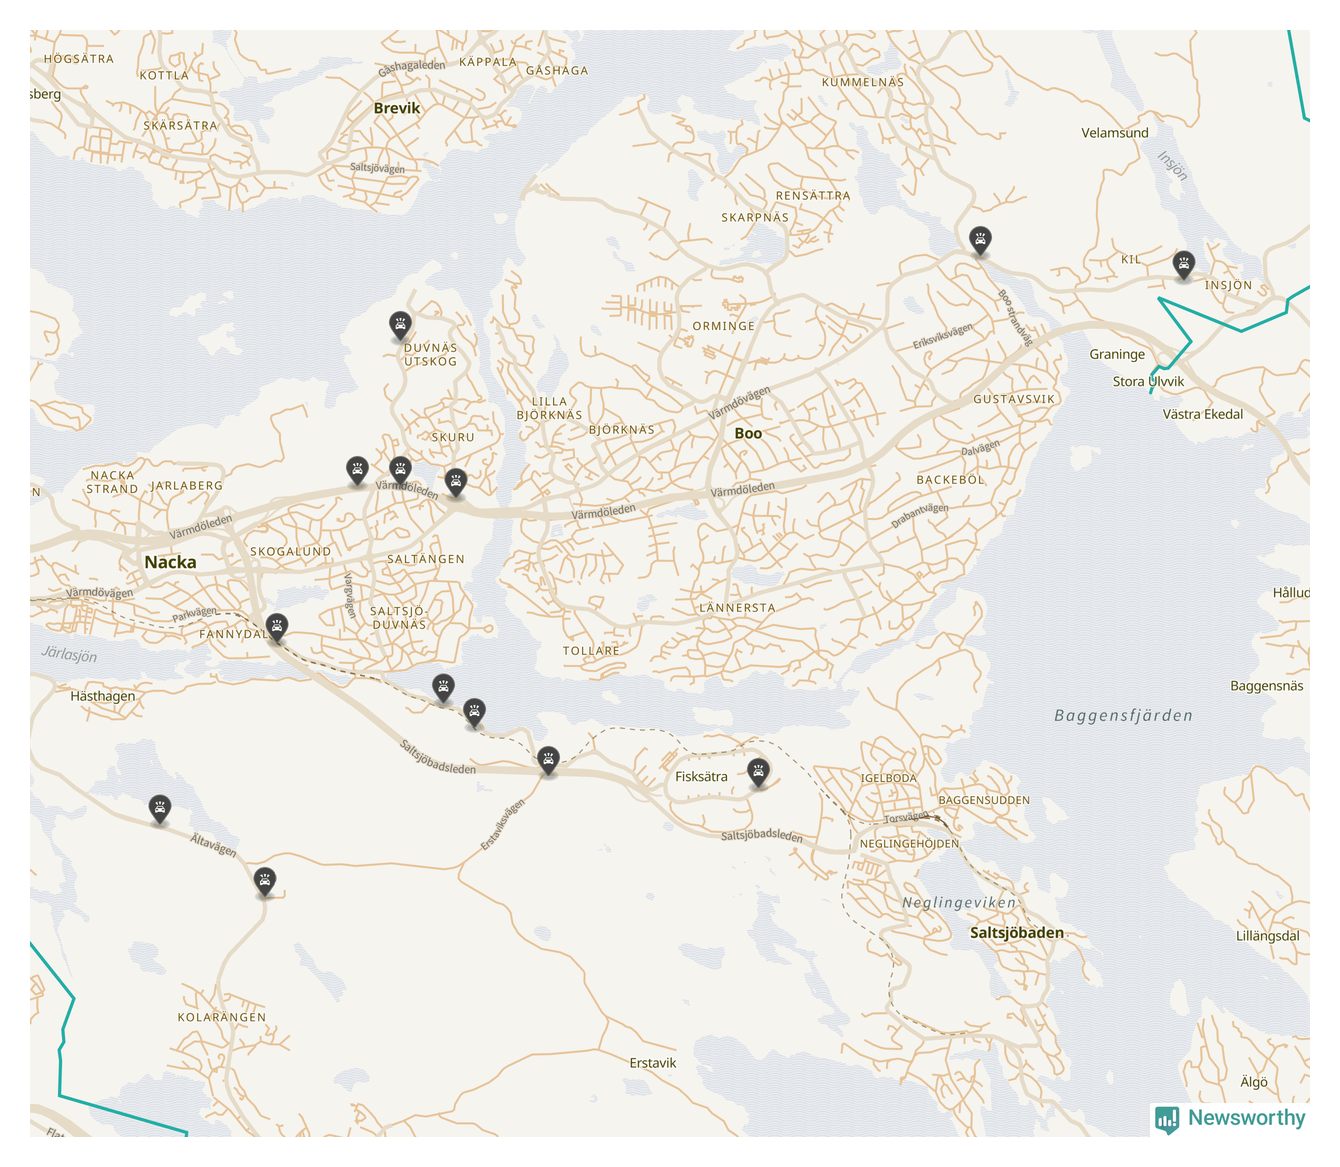1340x1167 pixels.
Task: Open leftmost of three markers along Värmdöleden
Action: (357, 468)
